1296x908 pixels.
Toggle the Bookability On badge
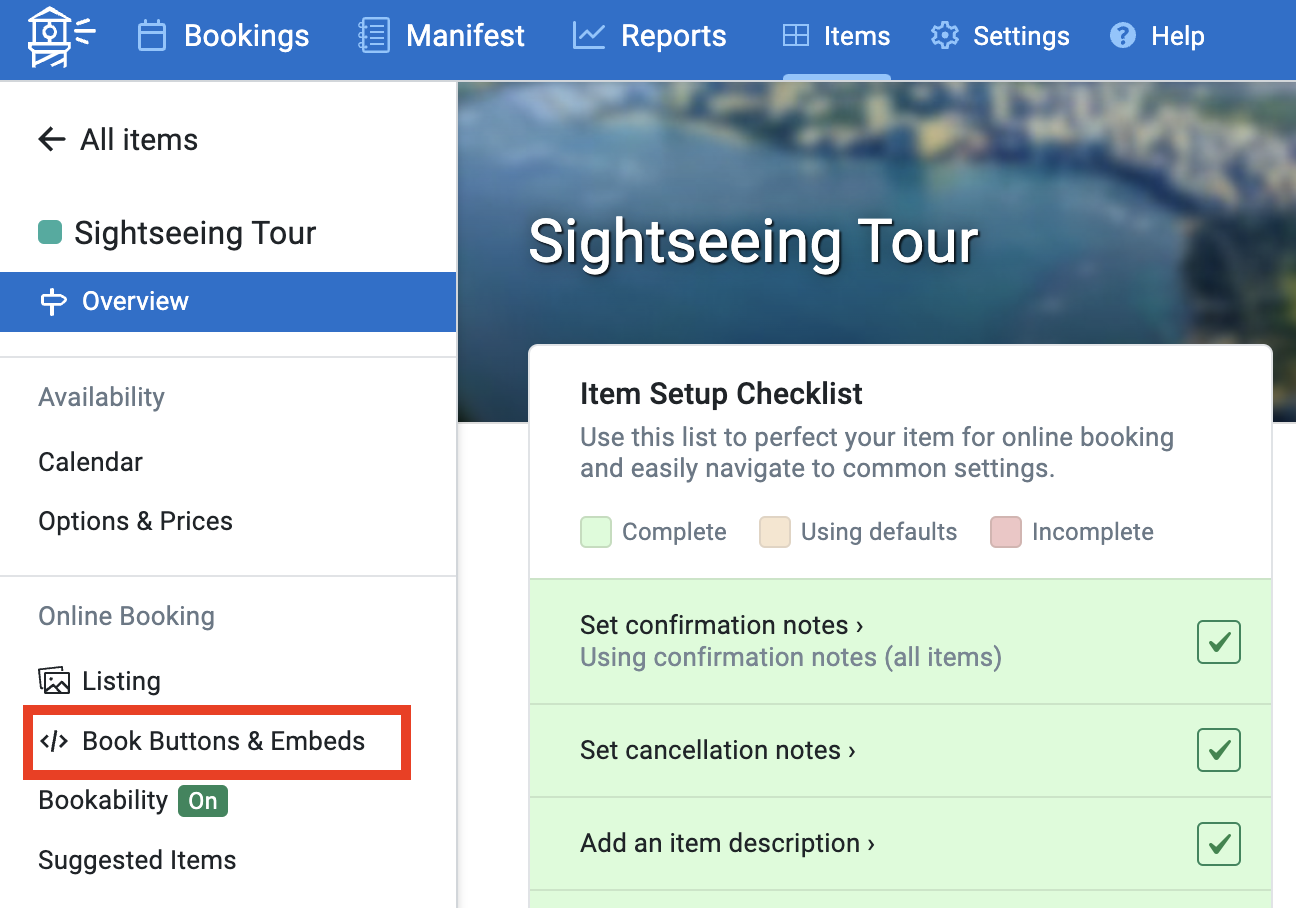(x=203, y=801)
